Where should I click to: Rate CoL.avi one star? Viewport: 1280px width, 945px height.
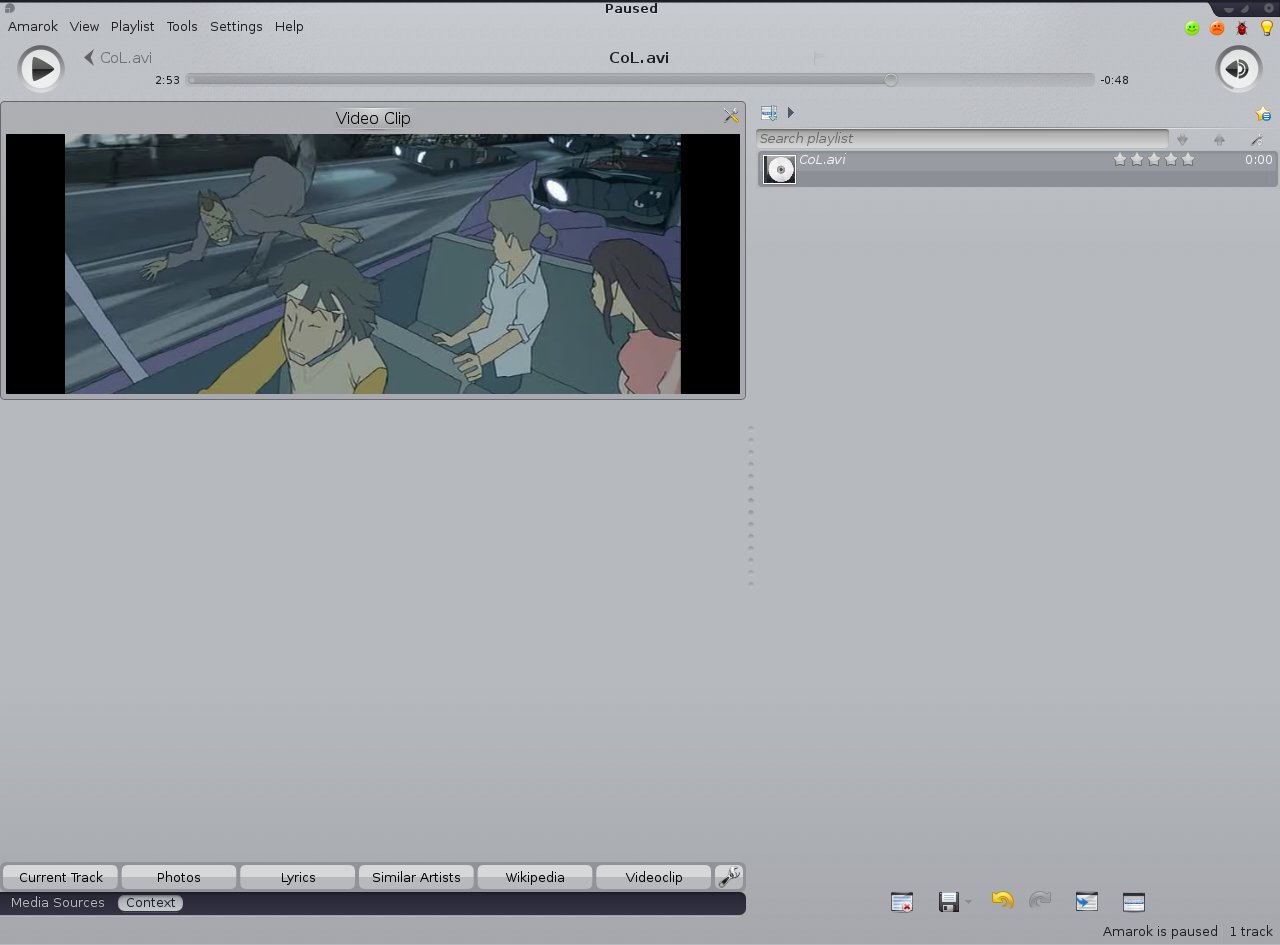click(1120, 159)
